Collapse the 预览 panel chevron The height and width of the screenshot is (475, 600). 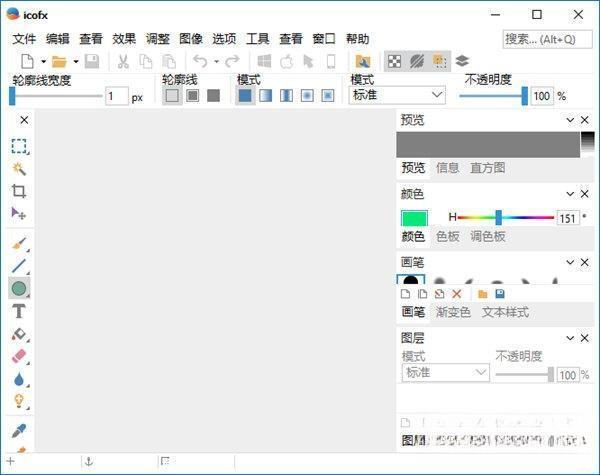click(570, 120)
